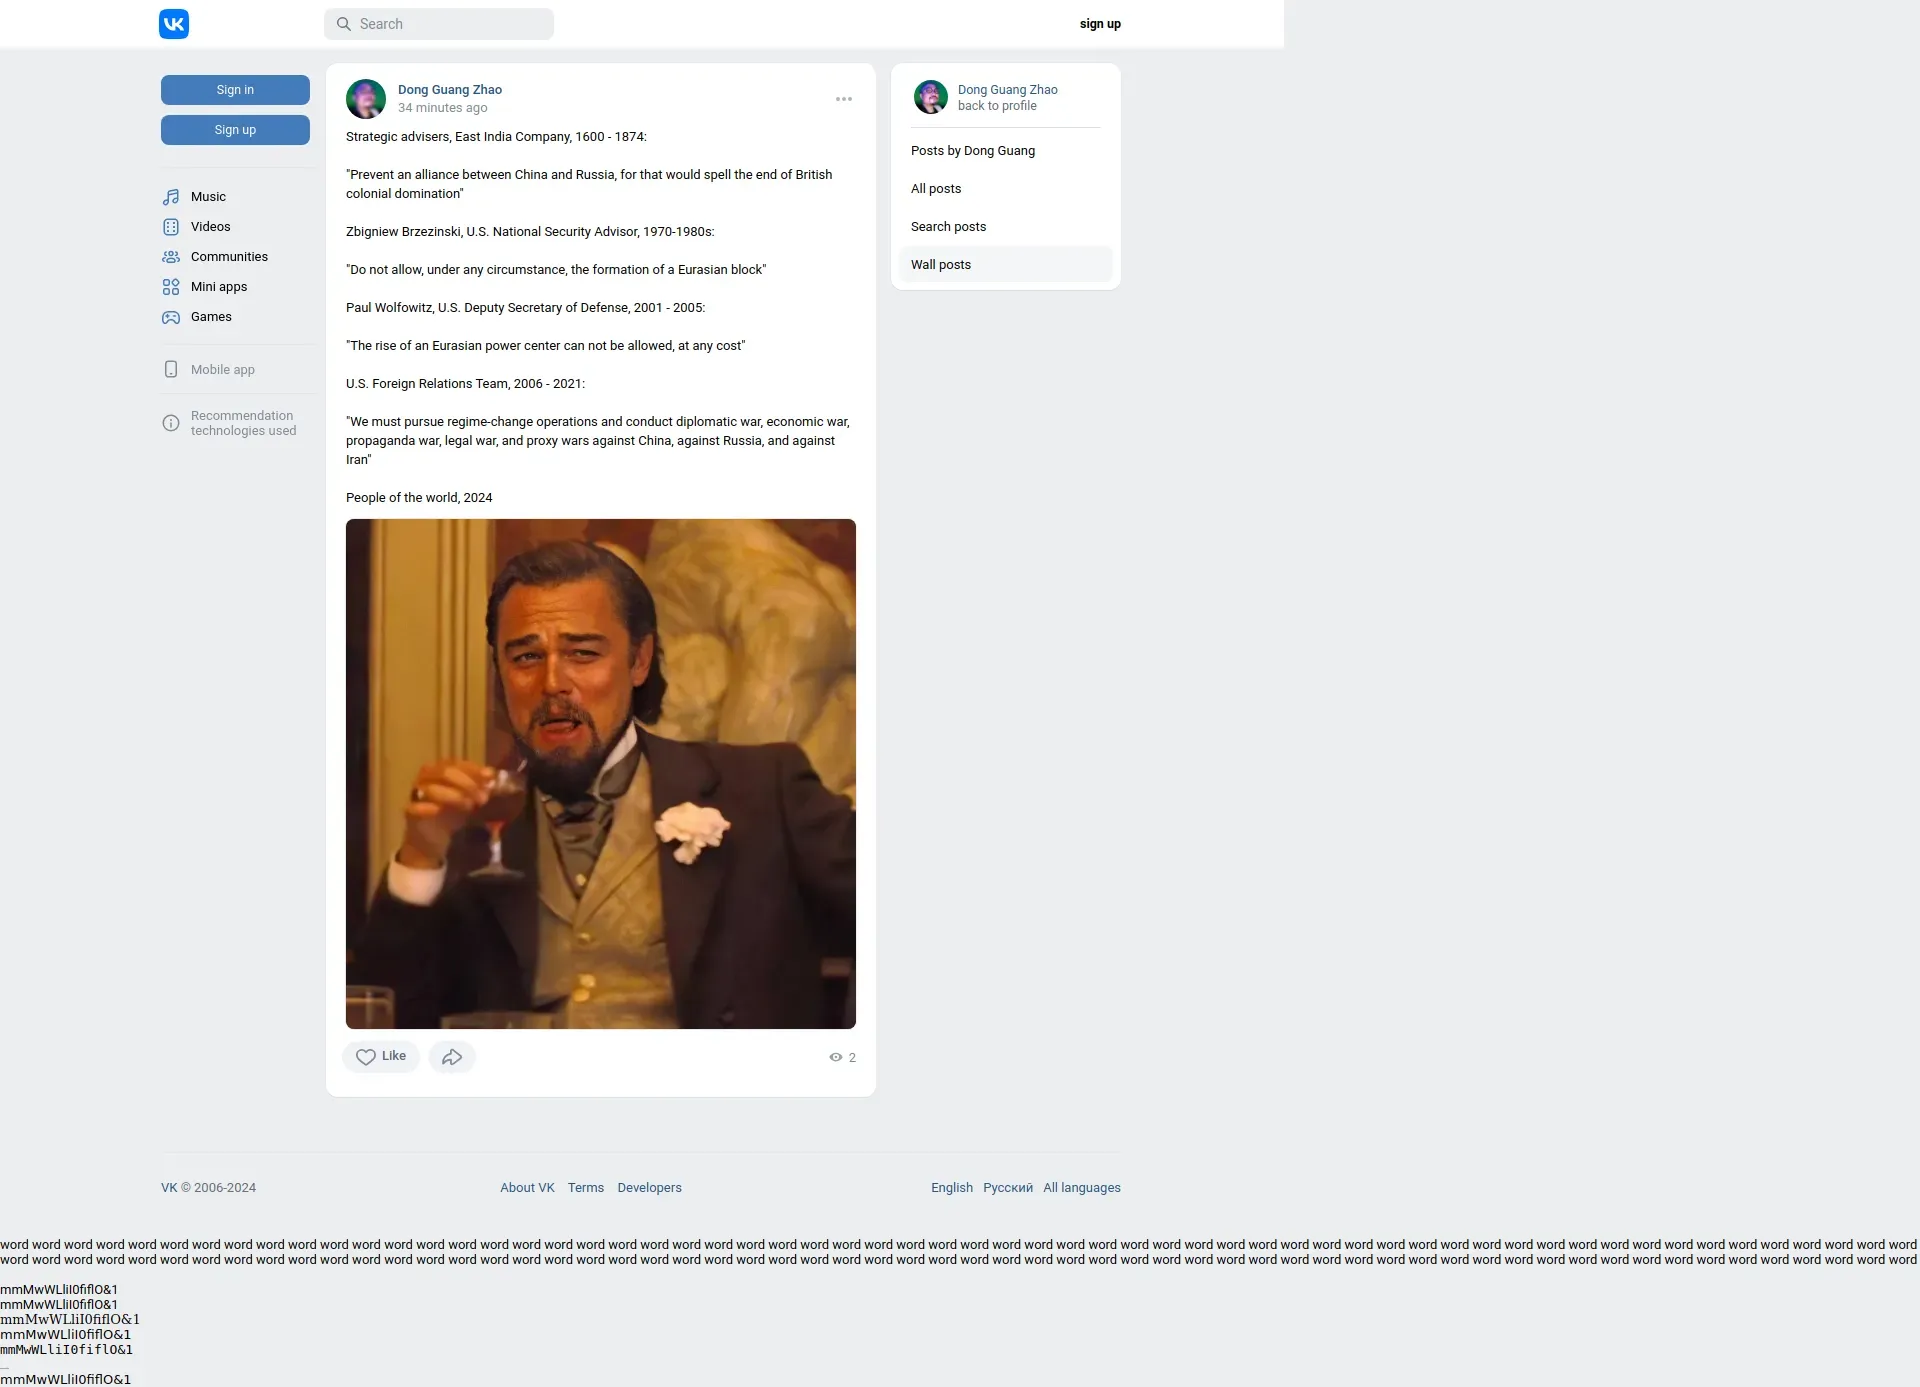Switch to the All posts section
1920x1387 pixels.
point(936,189)
